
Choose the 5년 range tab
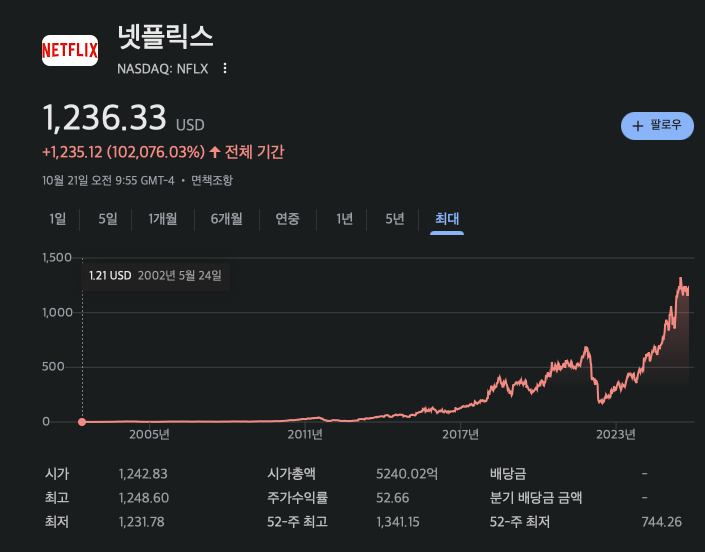395,219
